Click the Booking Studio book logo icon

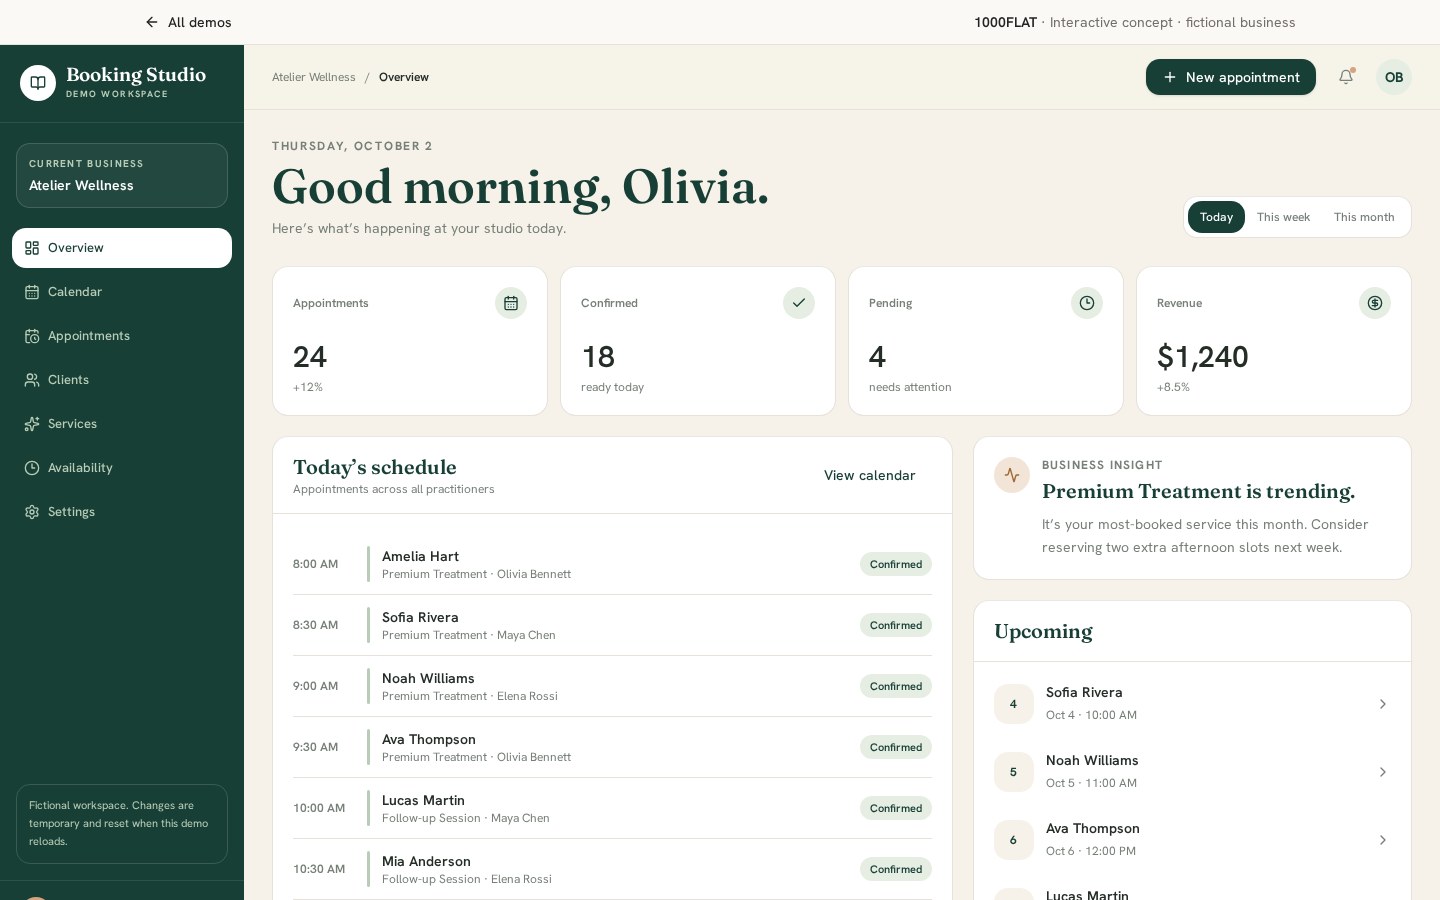pos(38,83)
